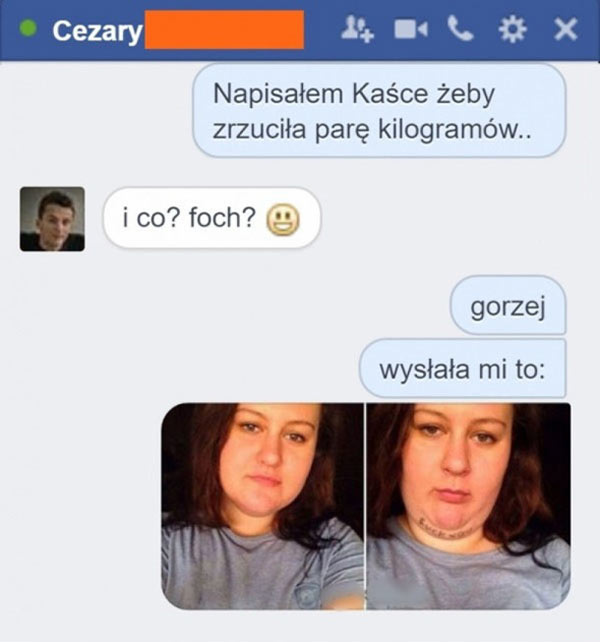Click the blue chat header bar
Viewport: 600px width, 642px height.
coord(300,30)
